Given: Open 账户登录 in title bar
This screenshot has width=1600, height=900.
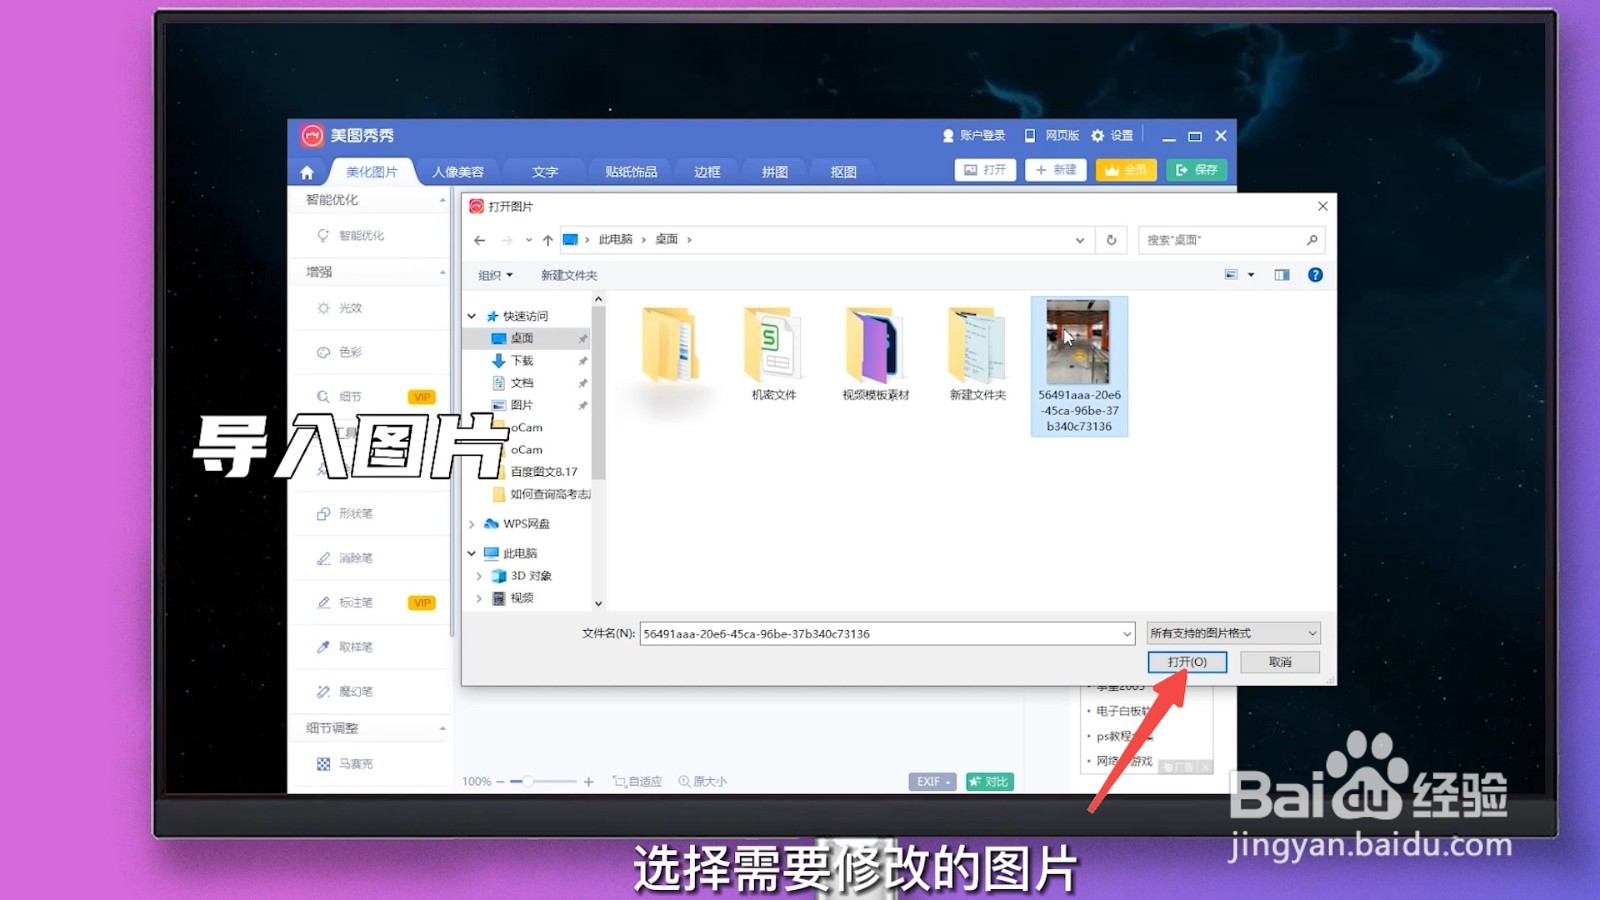Looking at the screenshot, I should tap(974, 135).
